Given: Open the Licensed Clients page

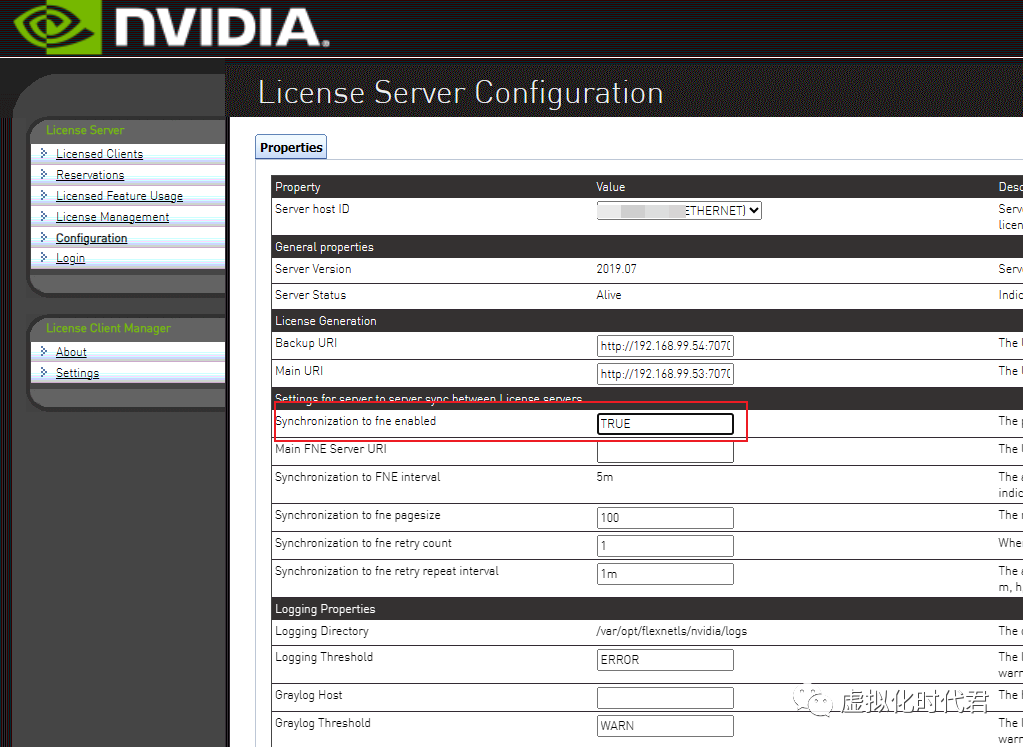Looking at the screenshot, I should (x=99, y=154).
